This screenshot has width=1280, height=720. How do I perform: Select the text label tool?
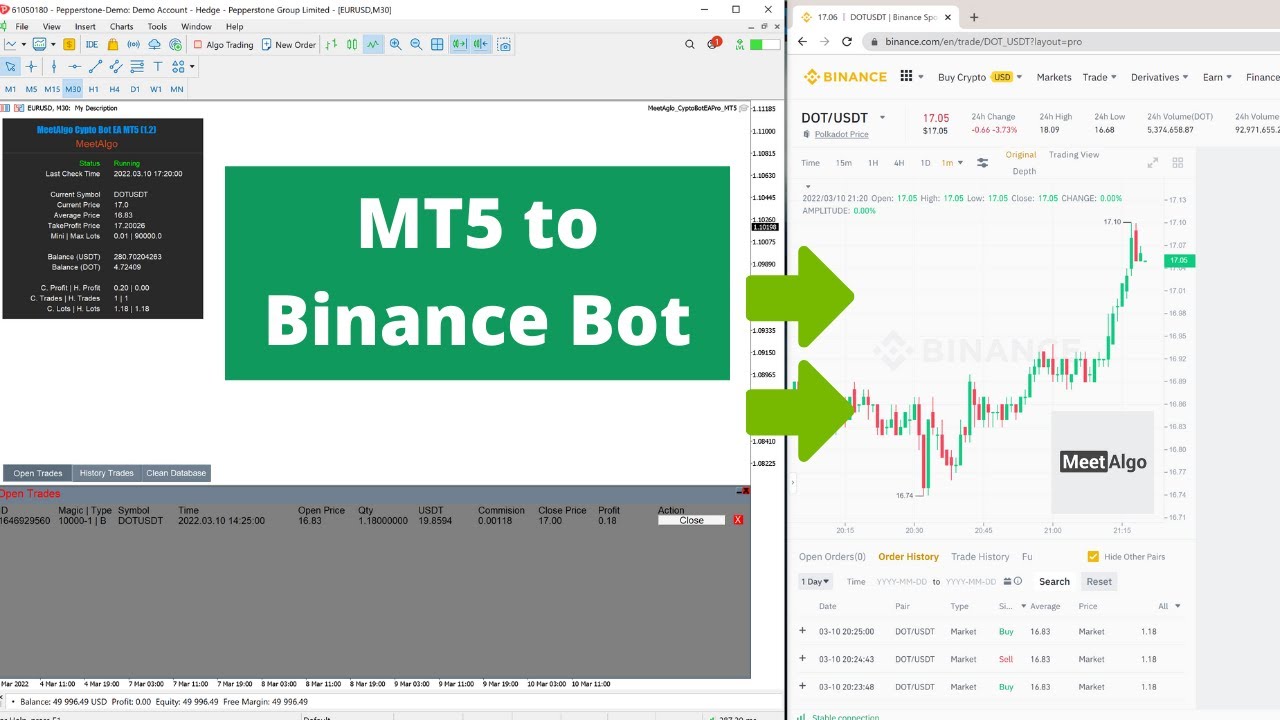(158, 66)
